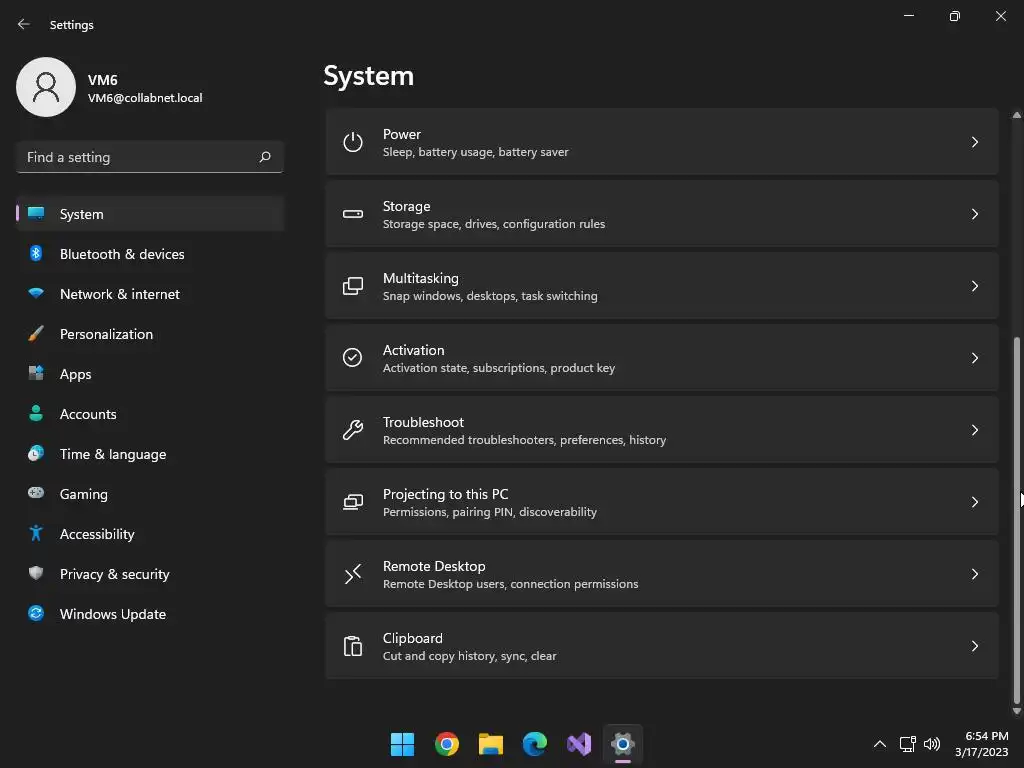Open Projecting to this PC card
The width and height of the screenshot is (1024, 768).
[662, 502]
